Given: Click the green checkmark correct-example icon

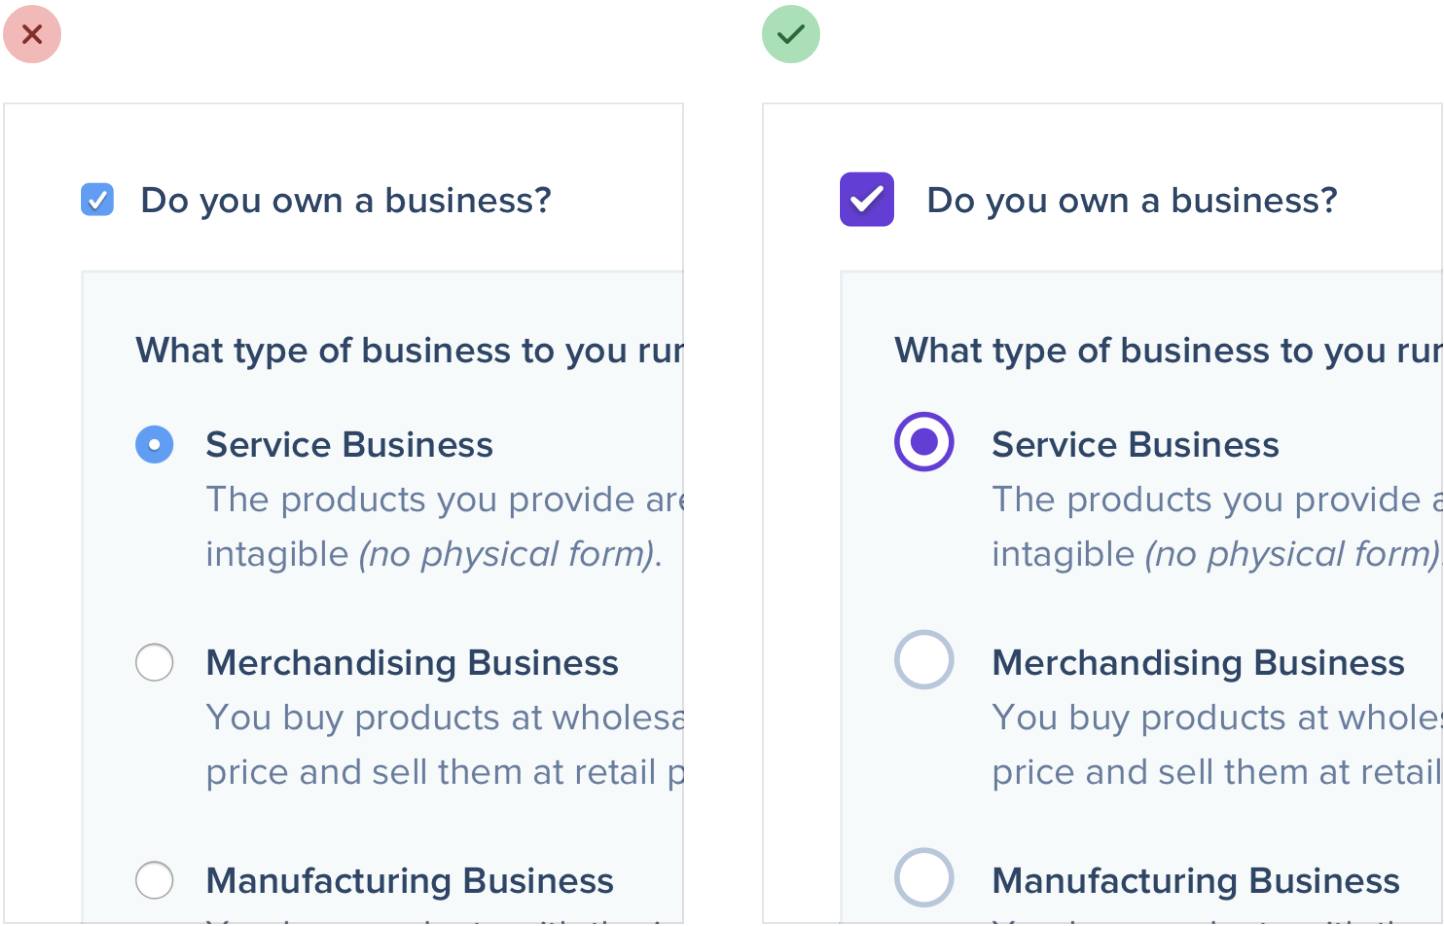Looking at the screenshot, I should tap(791, 34).
